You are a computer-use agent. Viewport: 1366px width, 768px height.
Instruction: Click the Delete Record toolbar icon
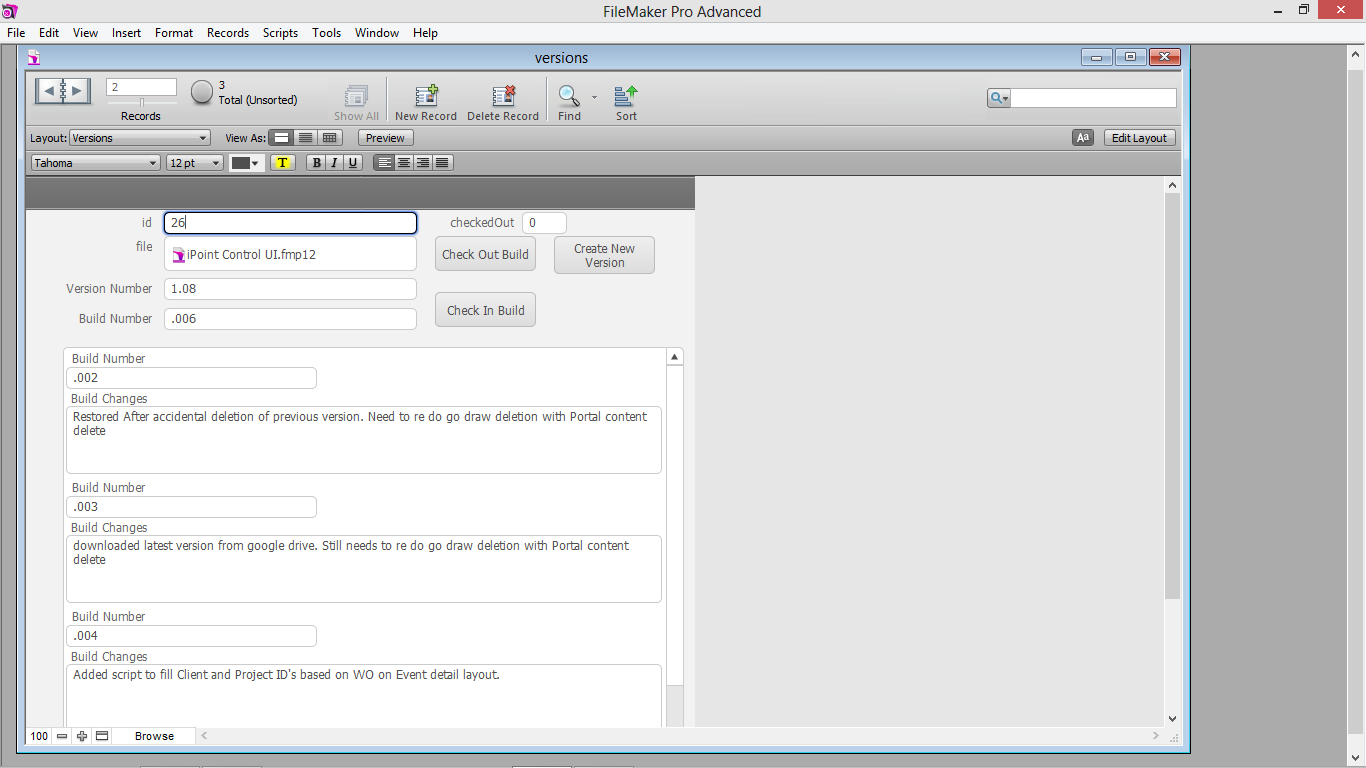[x=503, y=96]
